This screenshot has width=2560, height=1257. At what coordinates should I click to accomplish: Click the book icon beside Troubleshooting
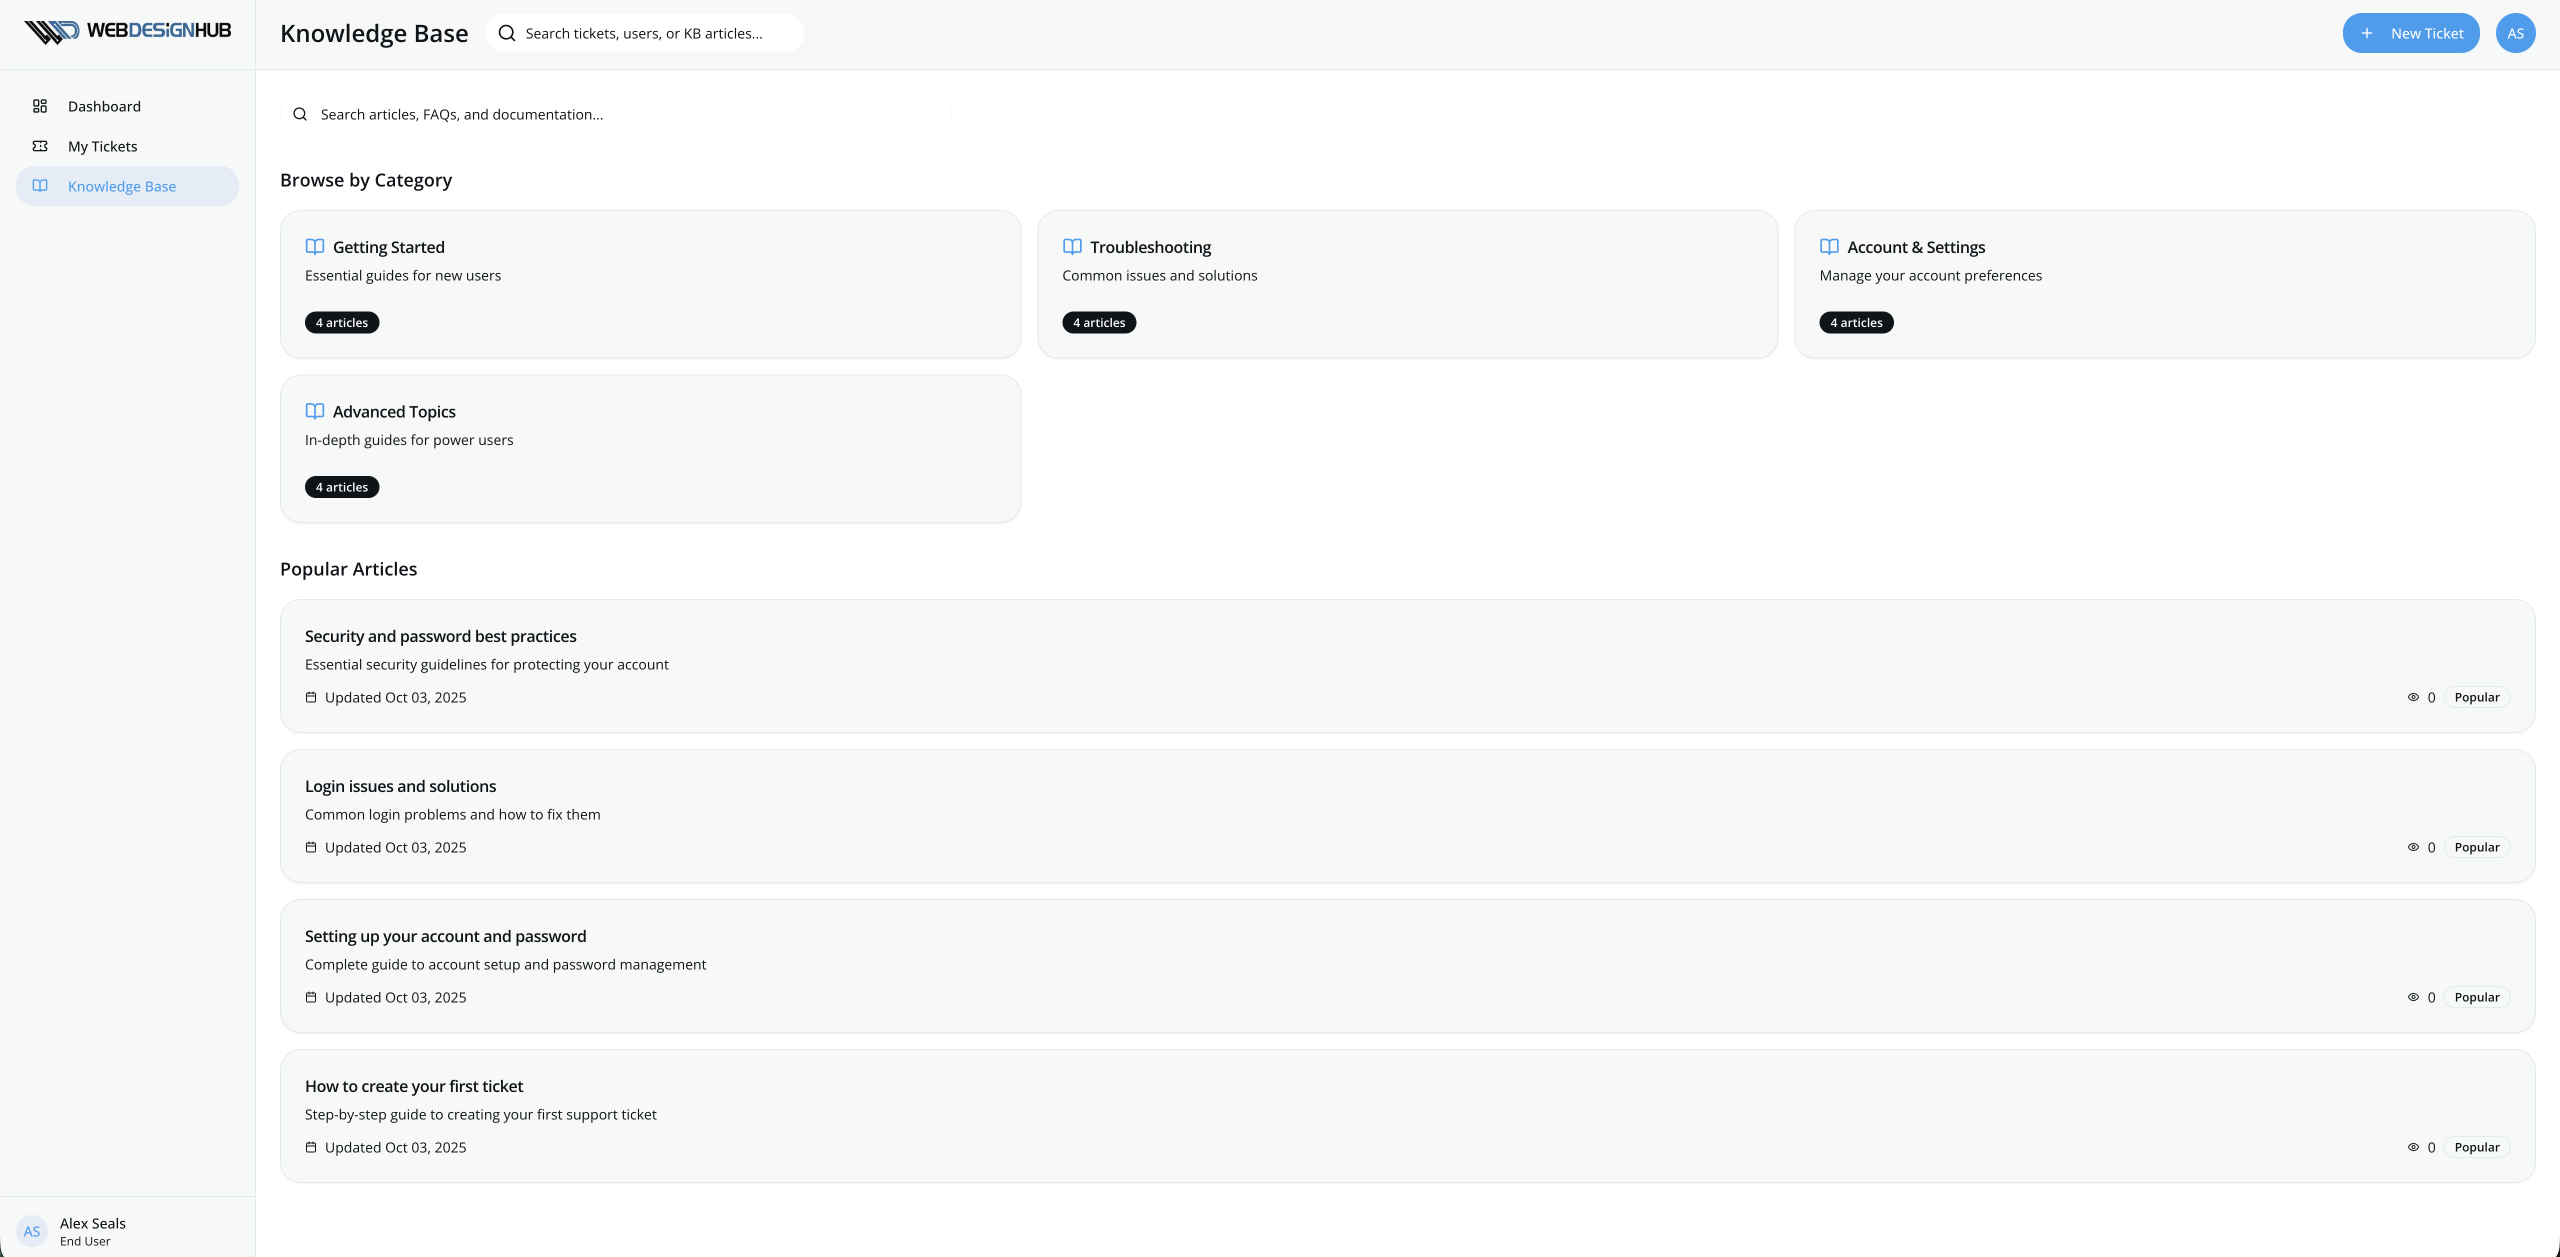tap(1072, 247)
